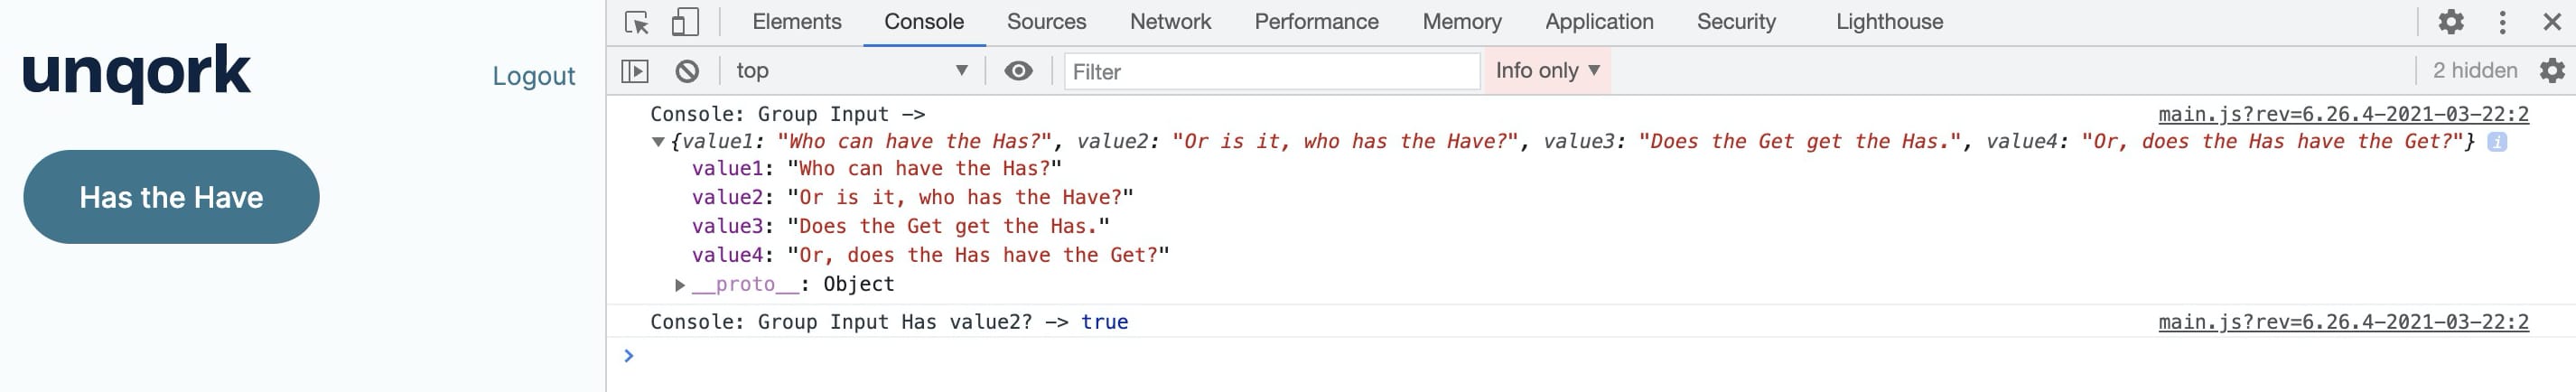Screen dimensions: 2576x392
Task: Click the Has the Have button
Action: [171, 197]
